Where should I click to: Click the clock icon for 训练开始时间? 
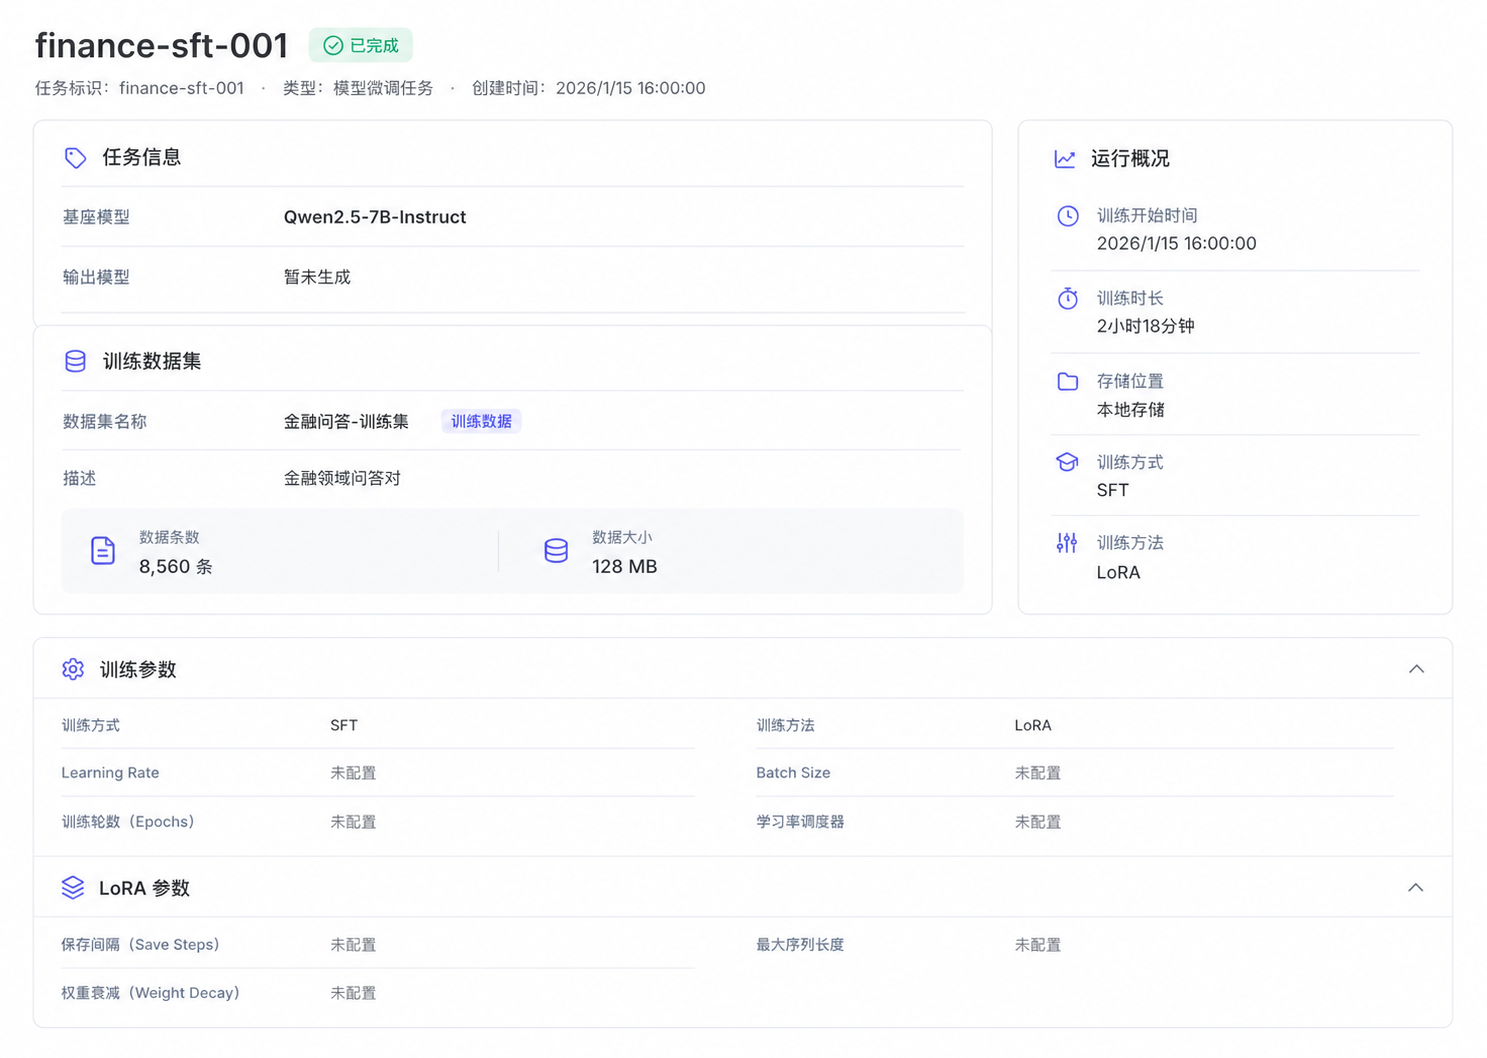click(x=1068, y=216)
